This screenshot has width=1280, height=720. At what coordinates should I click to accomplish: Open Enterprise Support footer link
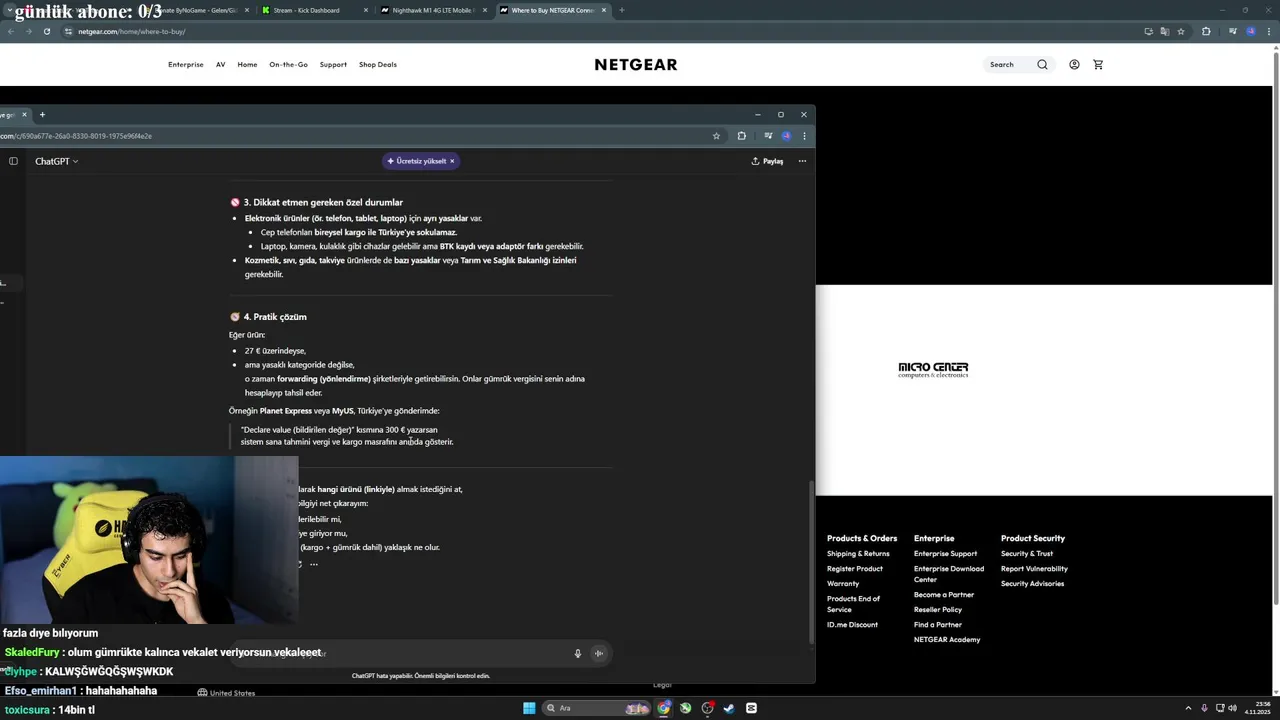pos(945,554)
